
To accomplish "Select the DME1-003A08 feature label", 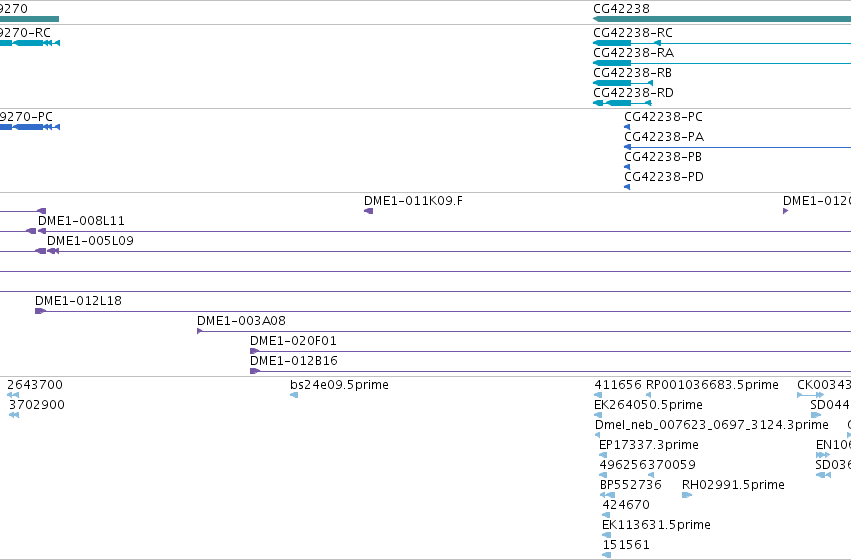I will coord(241,321).
